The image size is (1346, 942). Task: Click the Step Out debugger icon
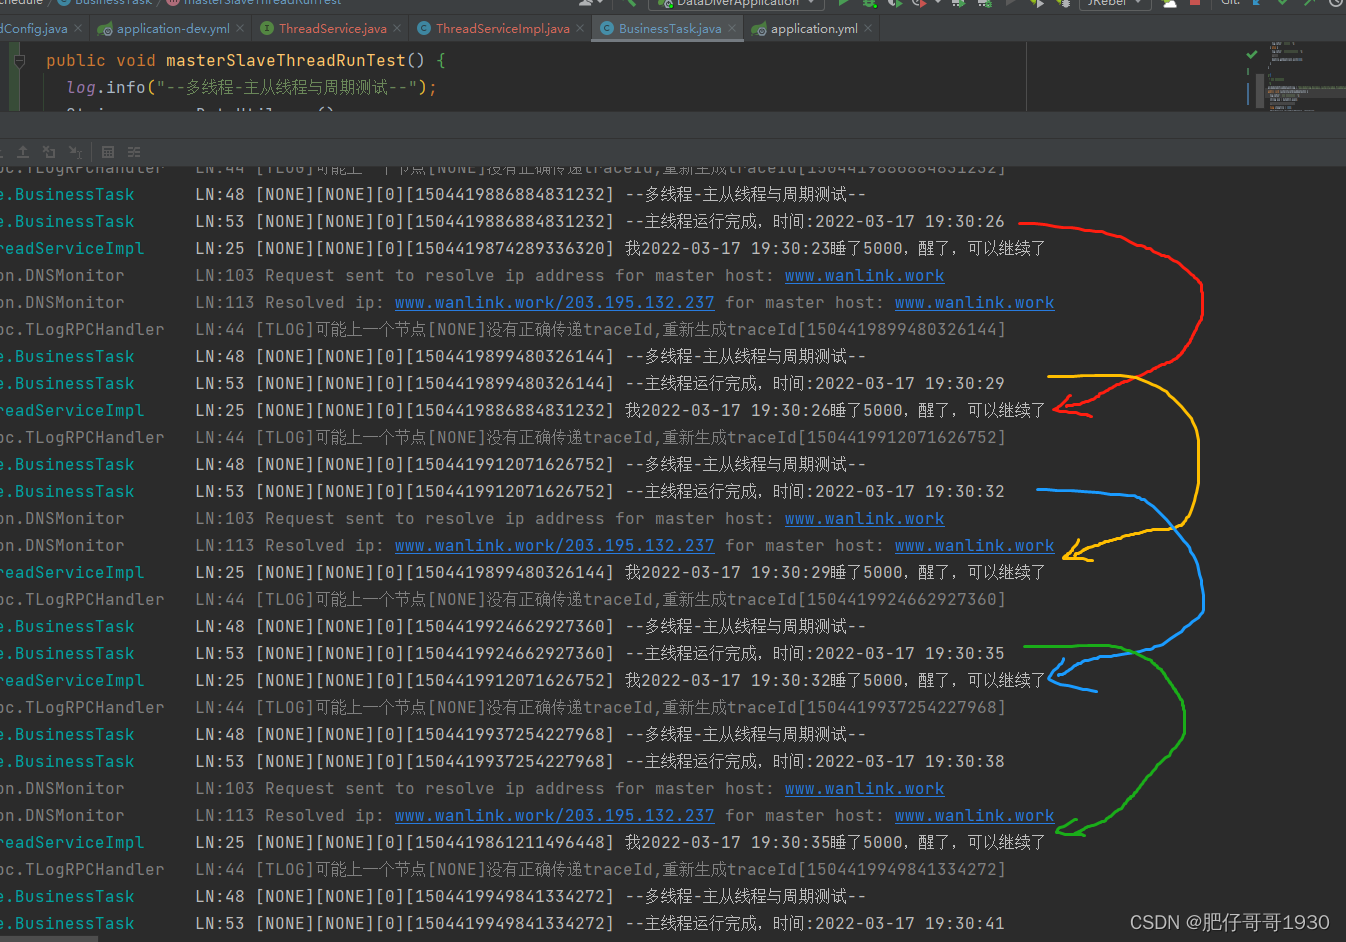coord(23,152)
